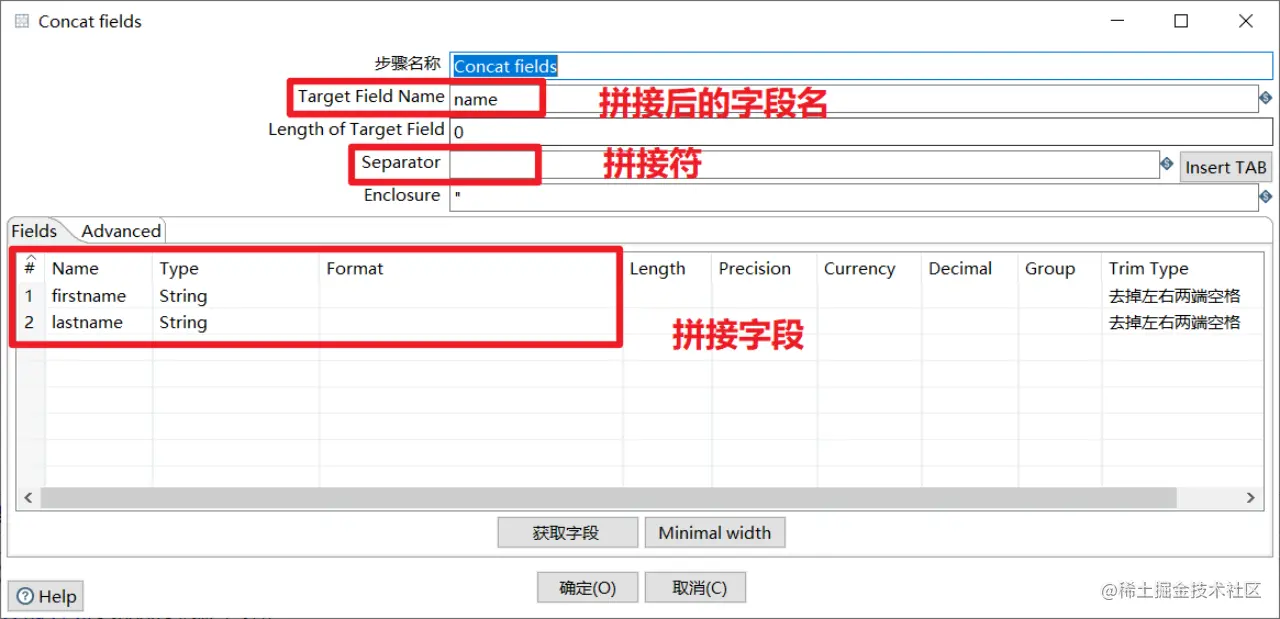Click the Concat fields window title icon

point(21,21)
